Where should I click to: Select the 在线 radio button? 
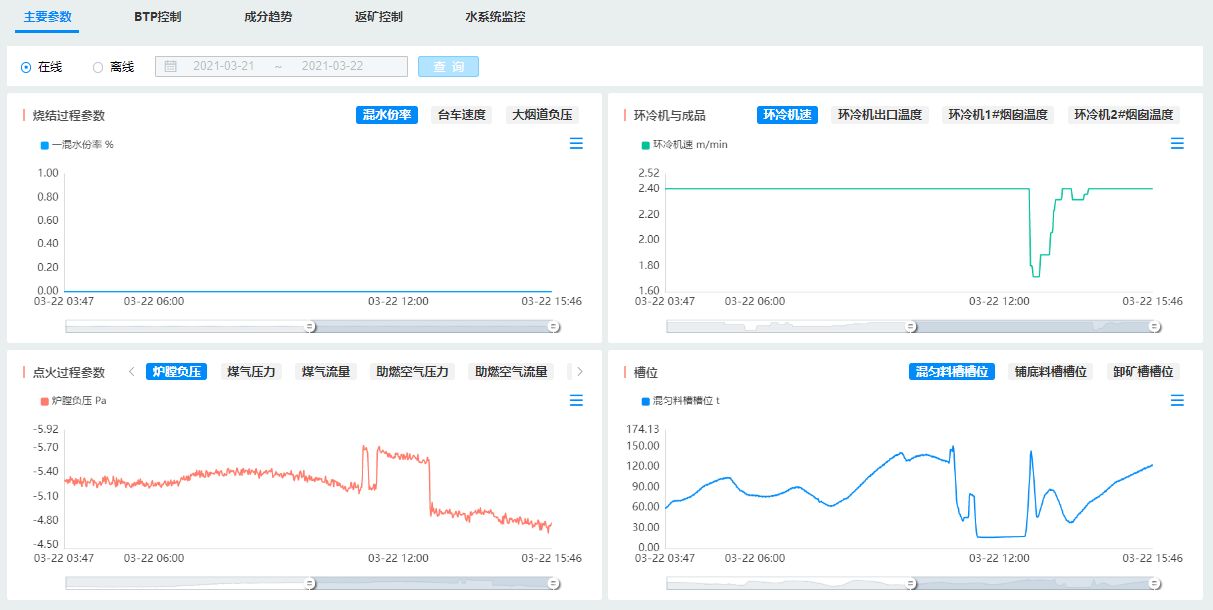[26, 67]
